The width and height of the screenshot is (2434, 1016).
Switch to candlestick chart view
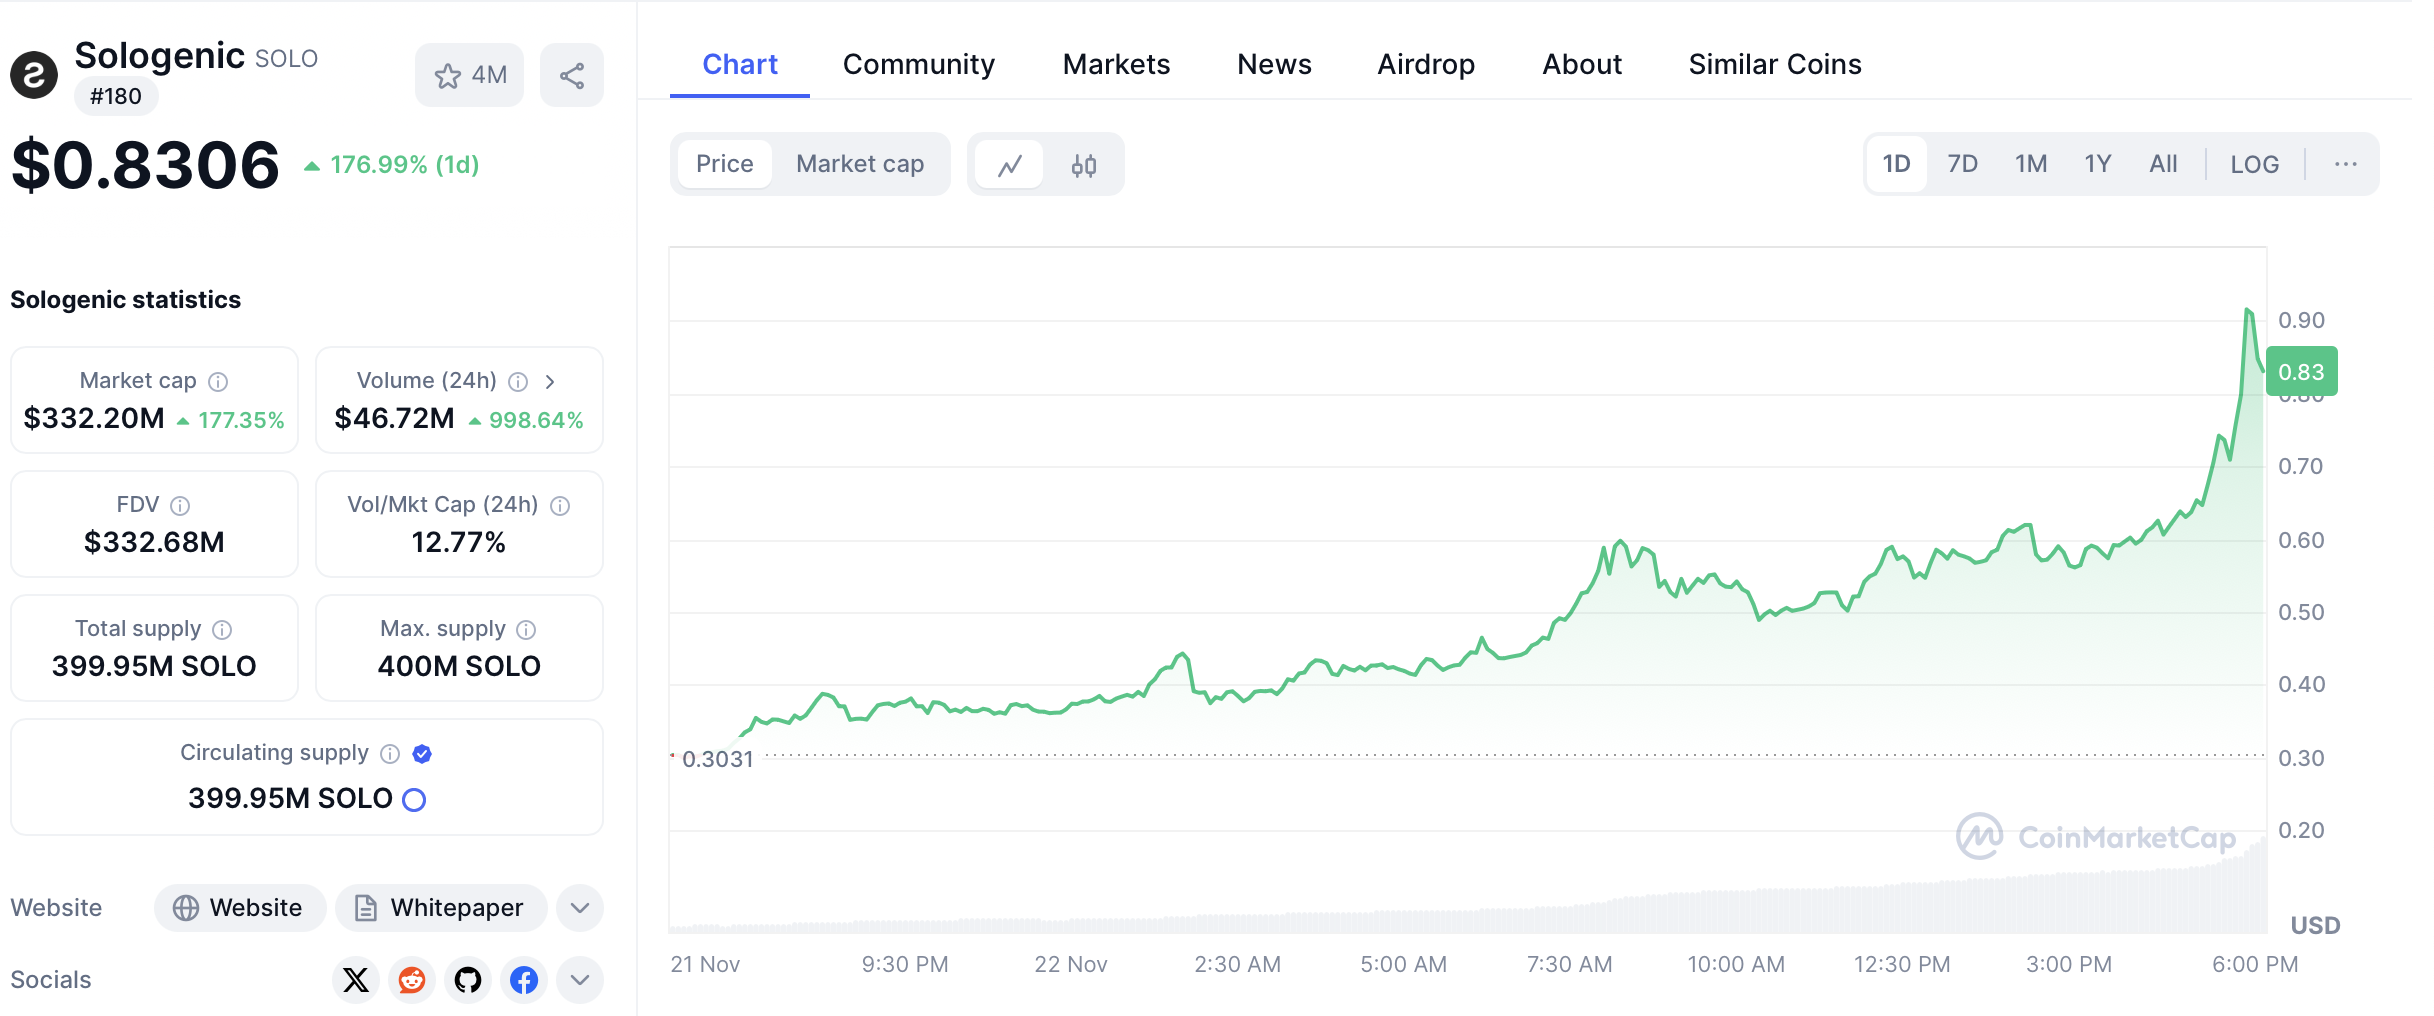1083,165
